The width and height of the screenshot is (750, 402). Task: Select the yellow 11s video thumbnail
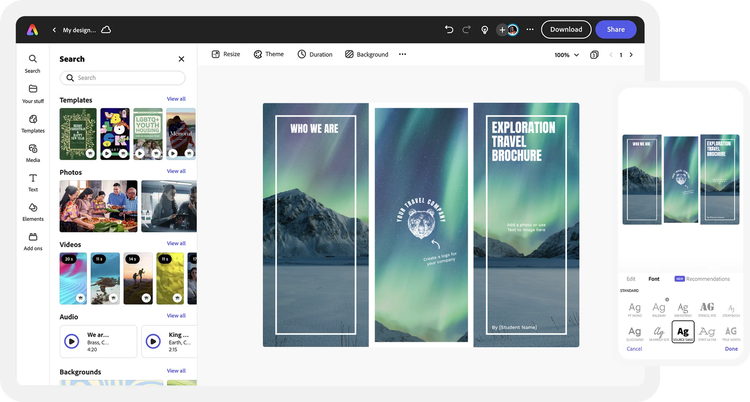coord(170,279)
